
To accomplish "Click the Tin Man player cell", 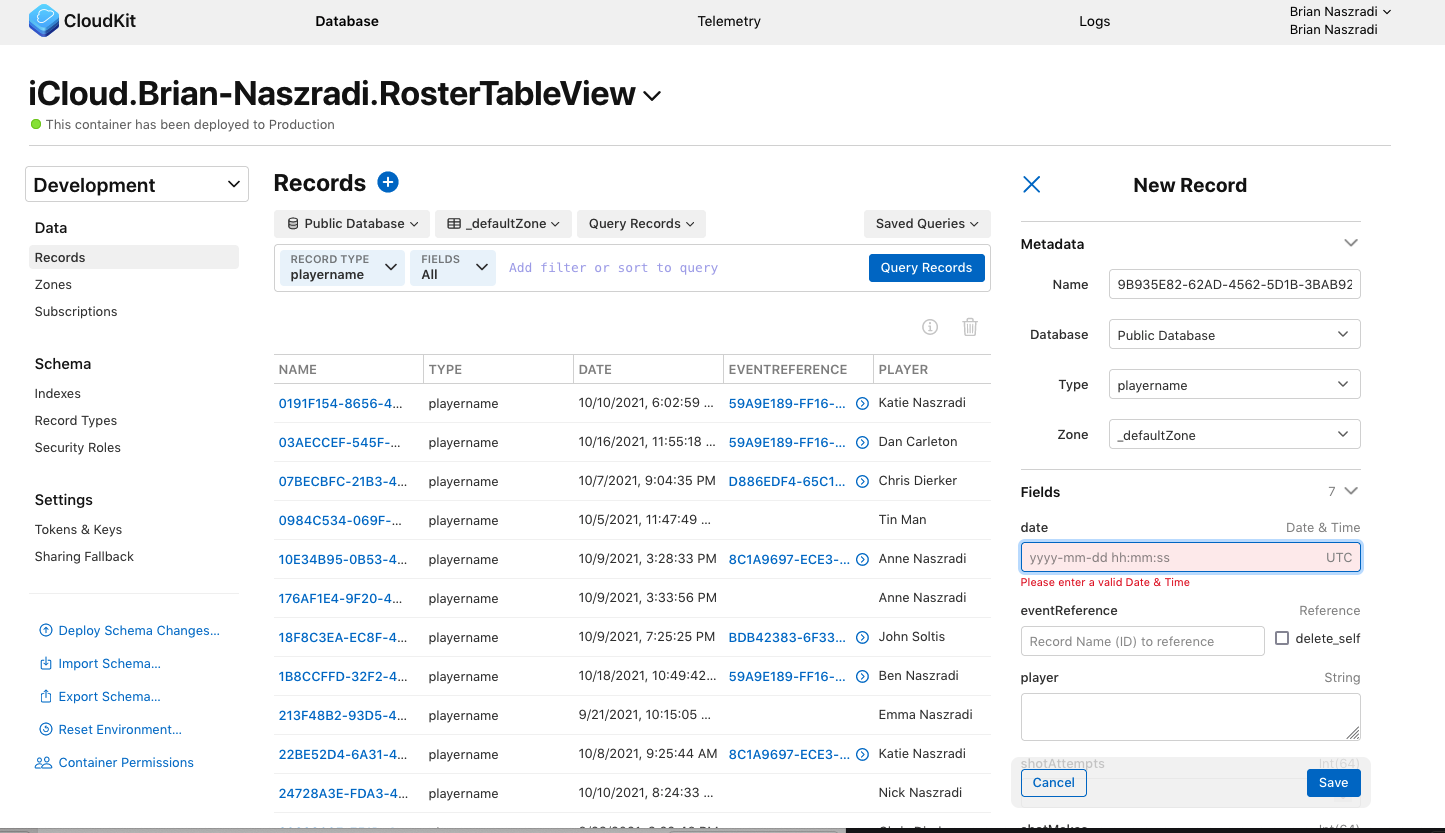I will click(902, 520).
